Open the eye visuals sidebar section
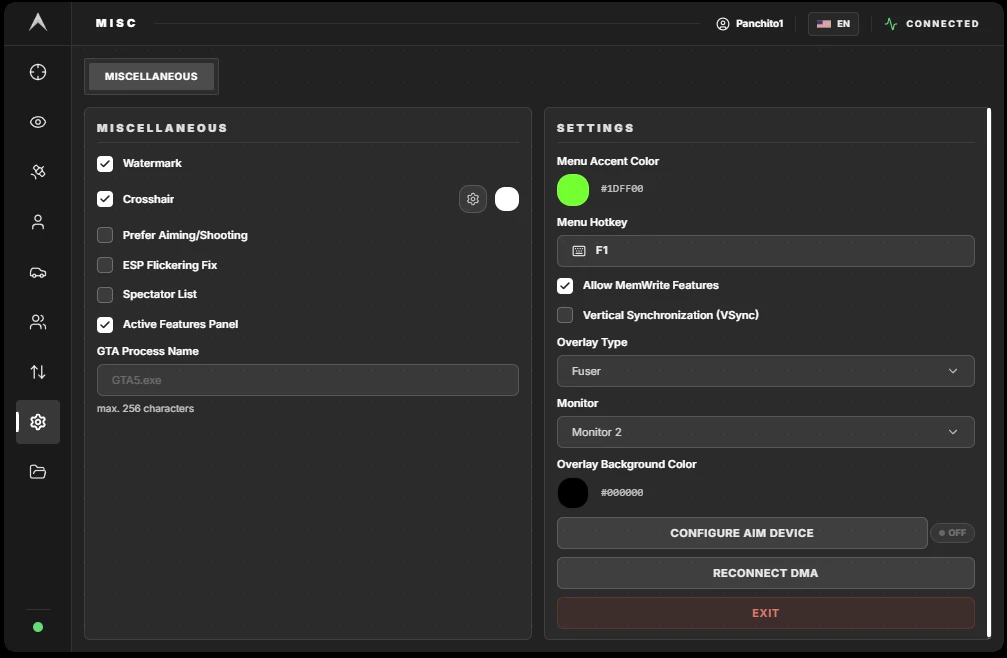This screenshot has width=1007, height=658. pyautogui.click(x=38, y=122)
